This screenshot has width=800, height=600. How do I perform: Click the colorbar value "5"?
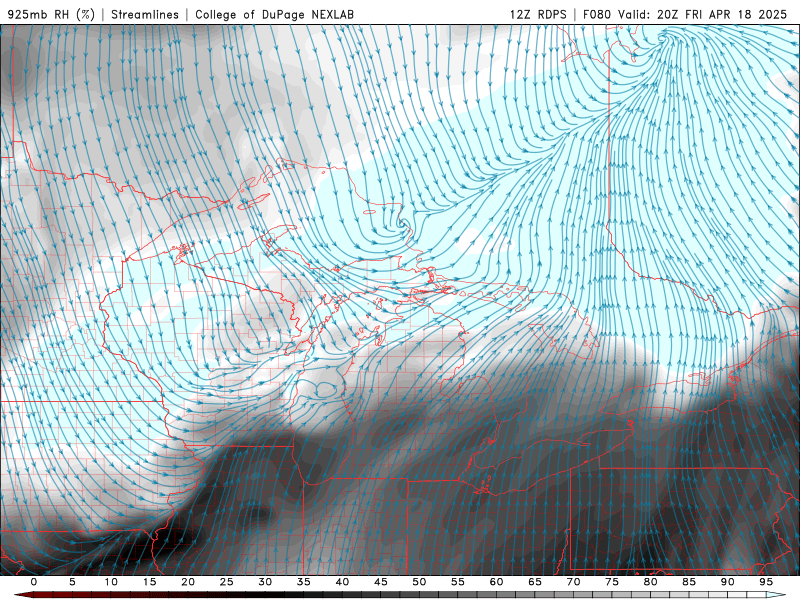72,582
